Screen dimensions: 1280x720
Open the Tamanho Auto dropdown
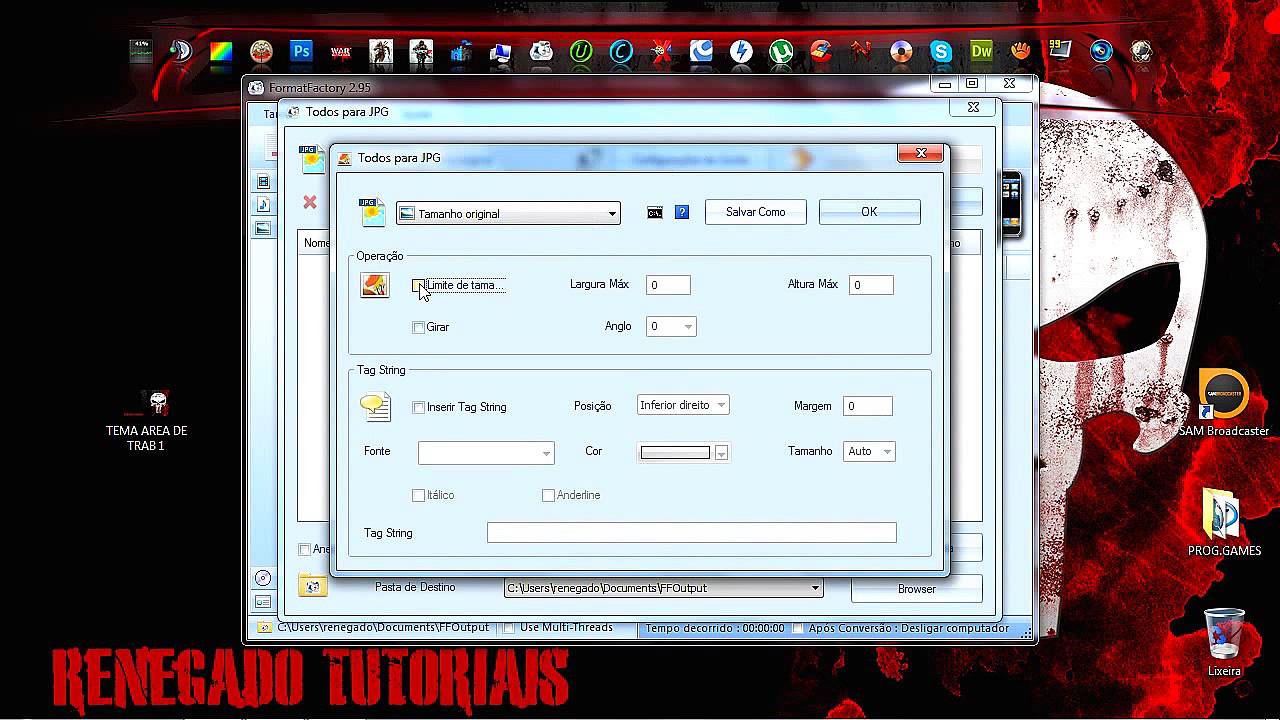pos(869,451)
